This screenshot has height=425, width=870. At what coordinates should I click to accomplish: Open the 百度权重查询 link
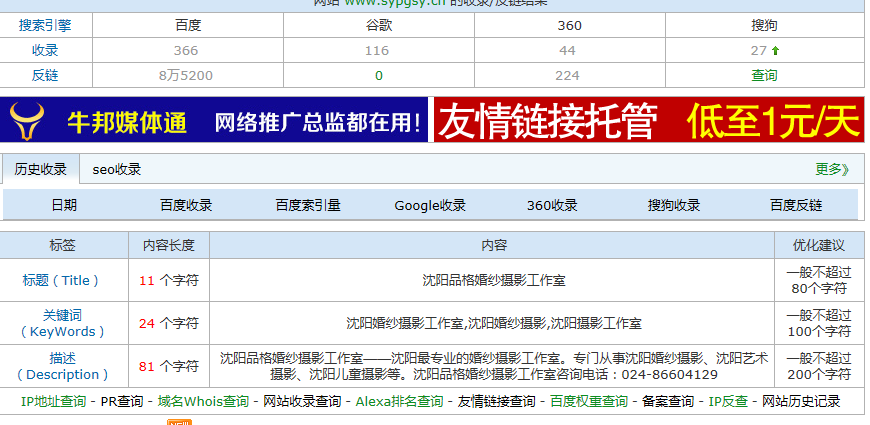[589, 401]
